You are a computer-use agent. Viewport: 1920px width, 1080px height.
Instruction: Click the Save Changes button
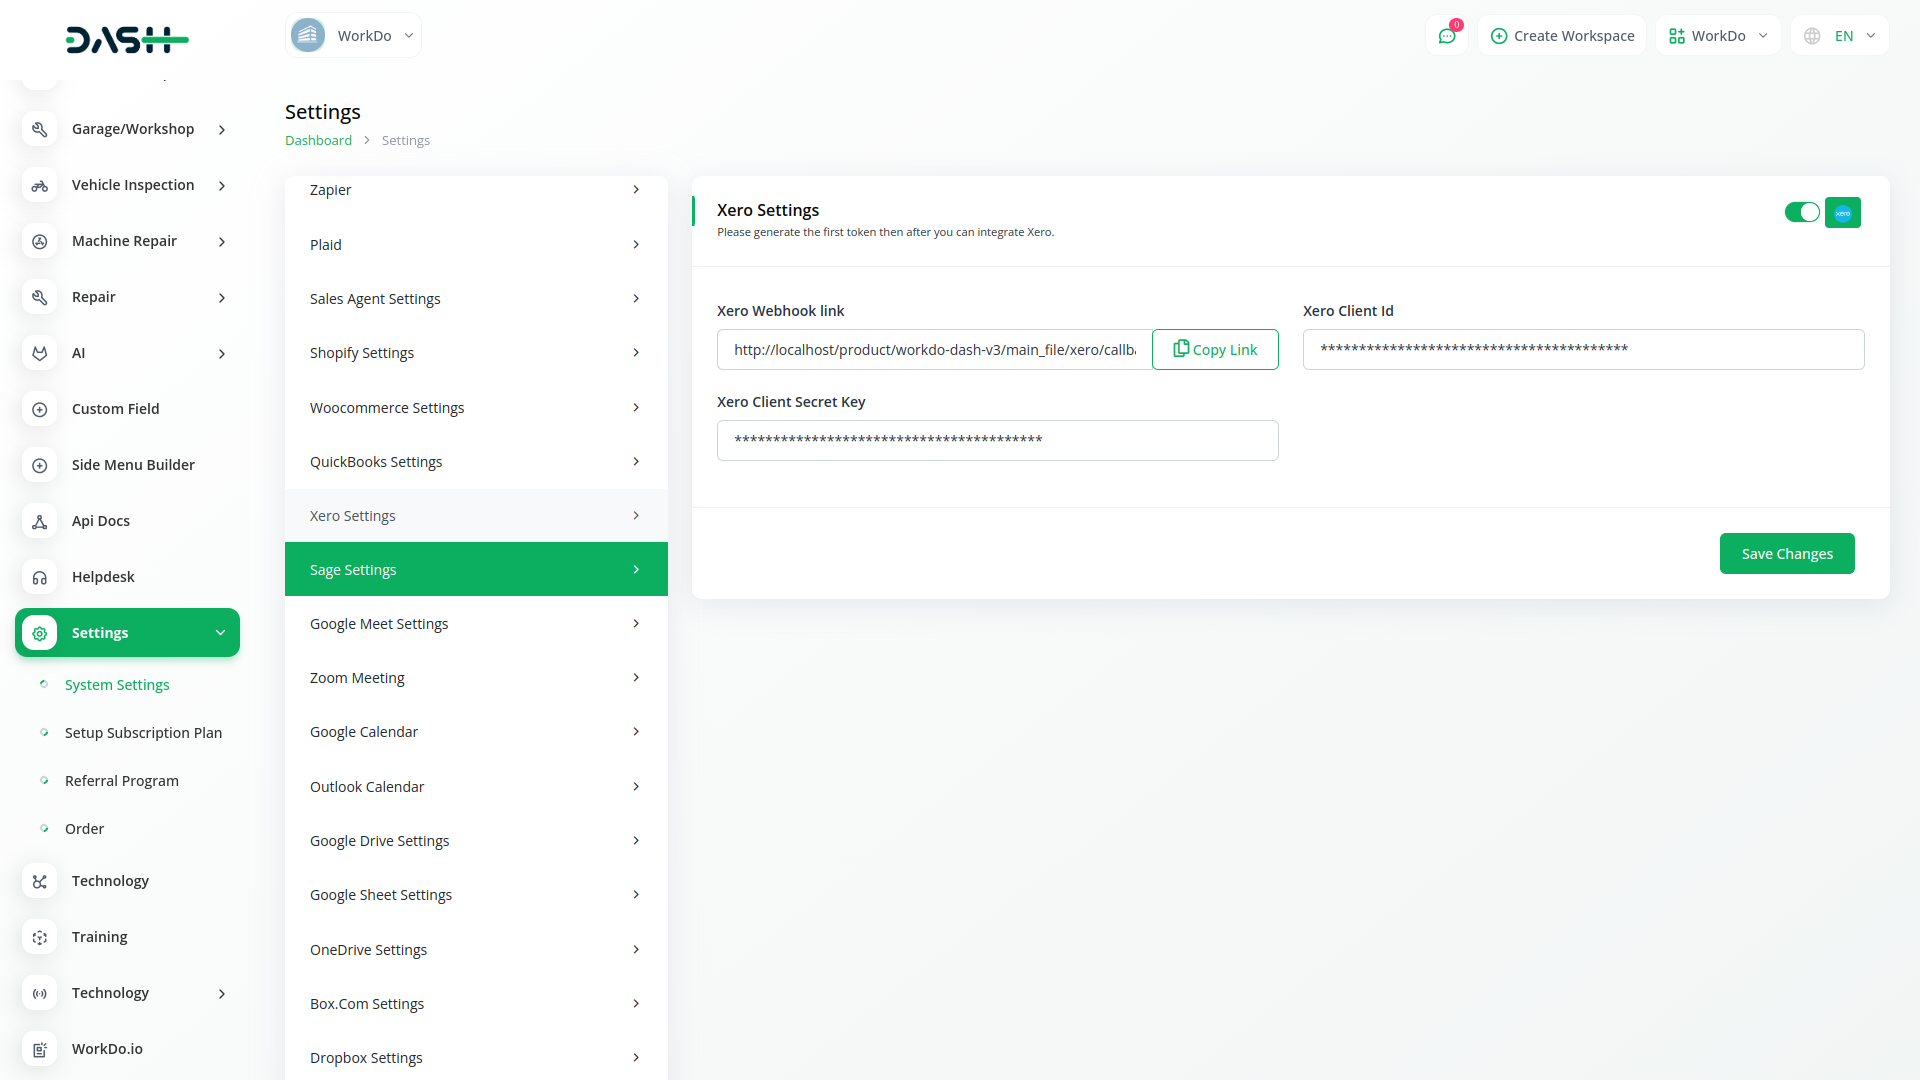pos(1786,554)
